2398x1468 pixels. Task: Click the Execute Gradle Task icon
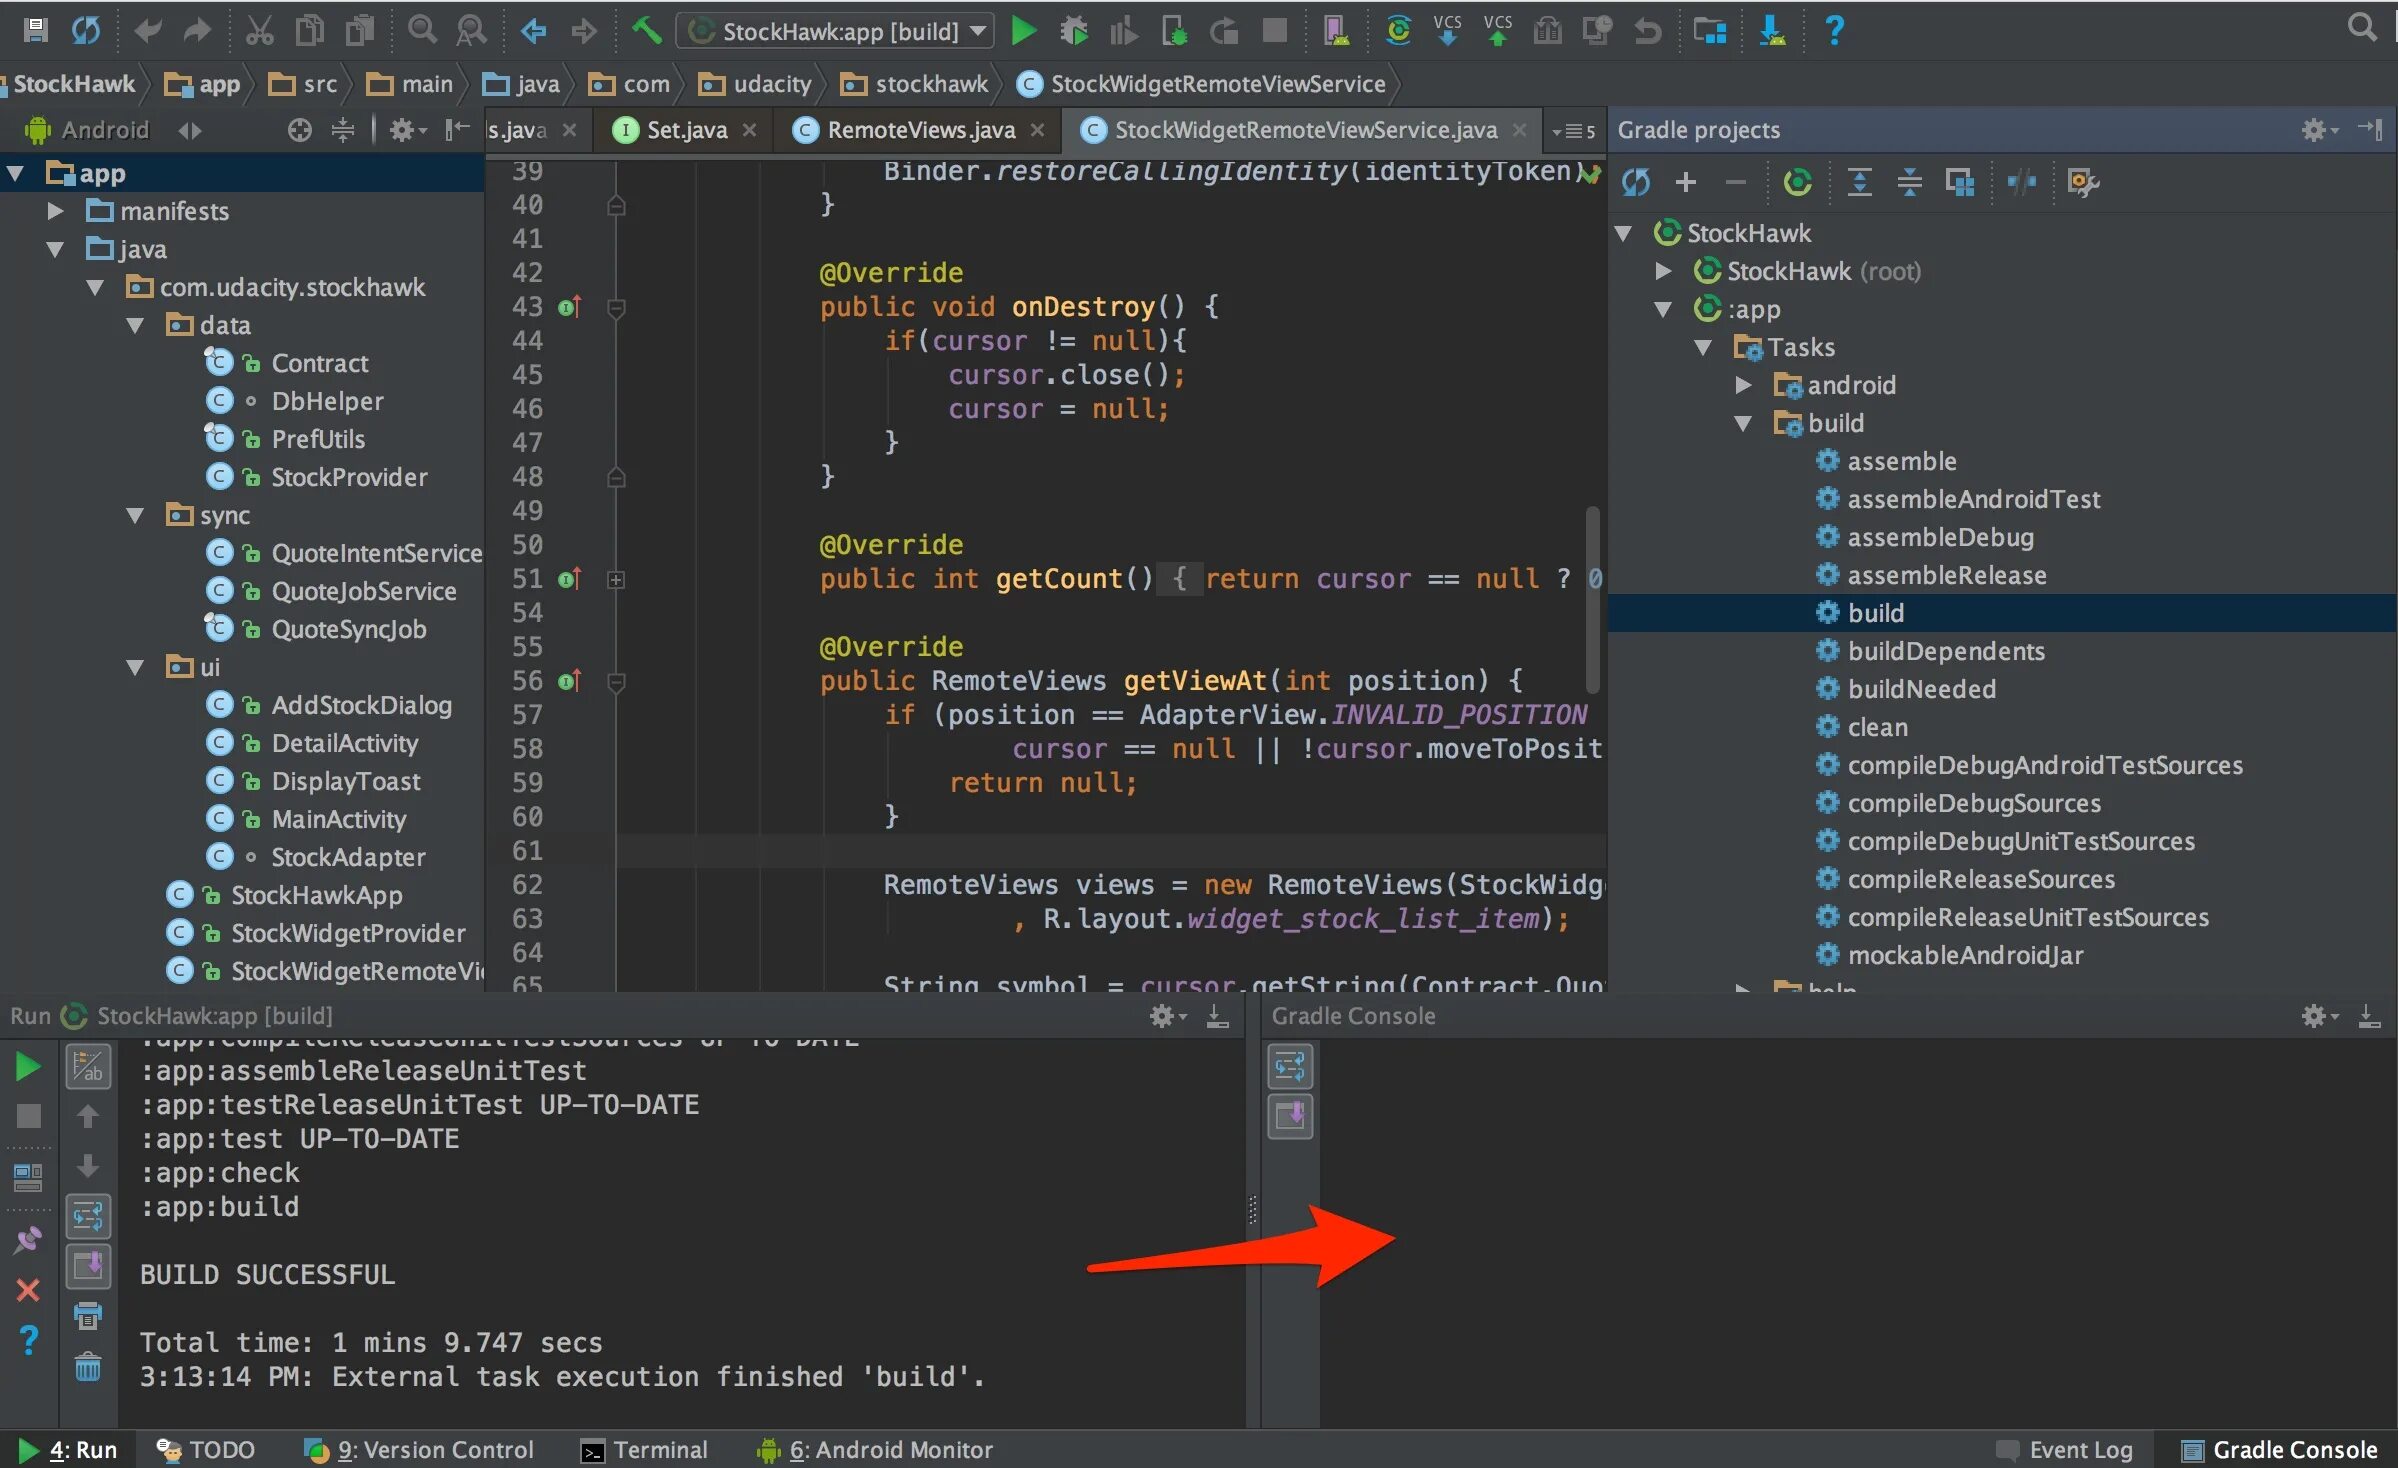[x=1797, y=182]
